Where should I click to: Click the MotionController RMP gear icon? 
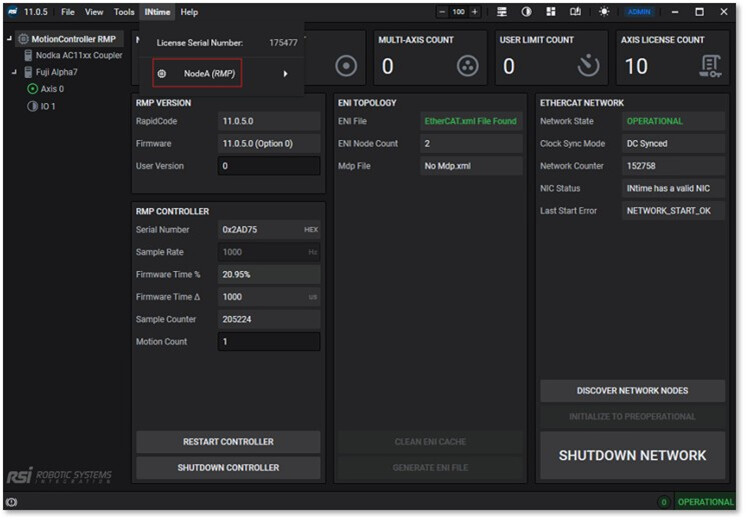tap(23, 39)
